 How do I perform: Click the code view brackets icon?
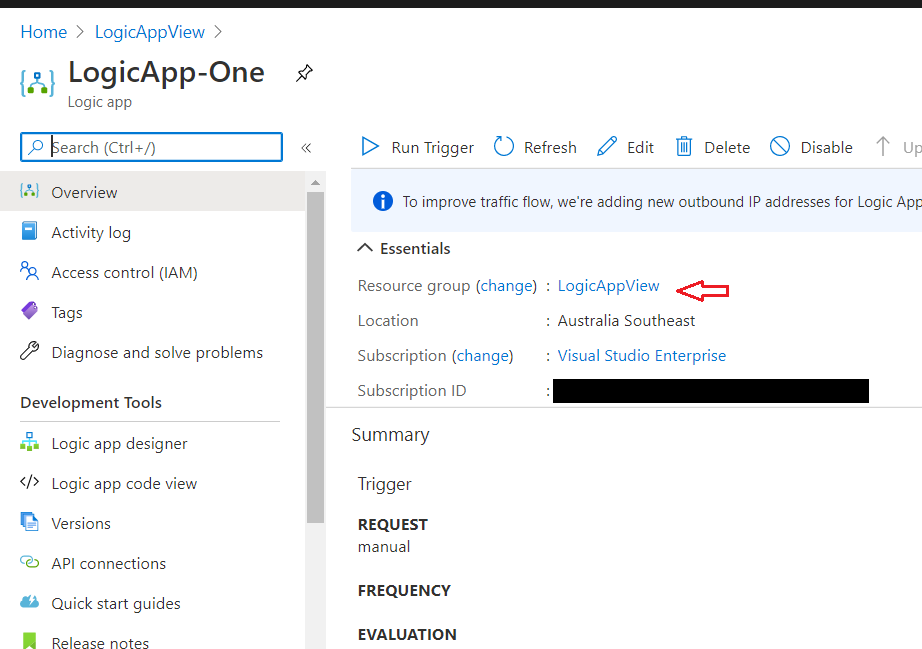29,482
